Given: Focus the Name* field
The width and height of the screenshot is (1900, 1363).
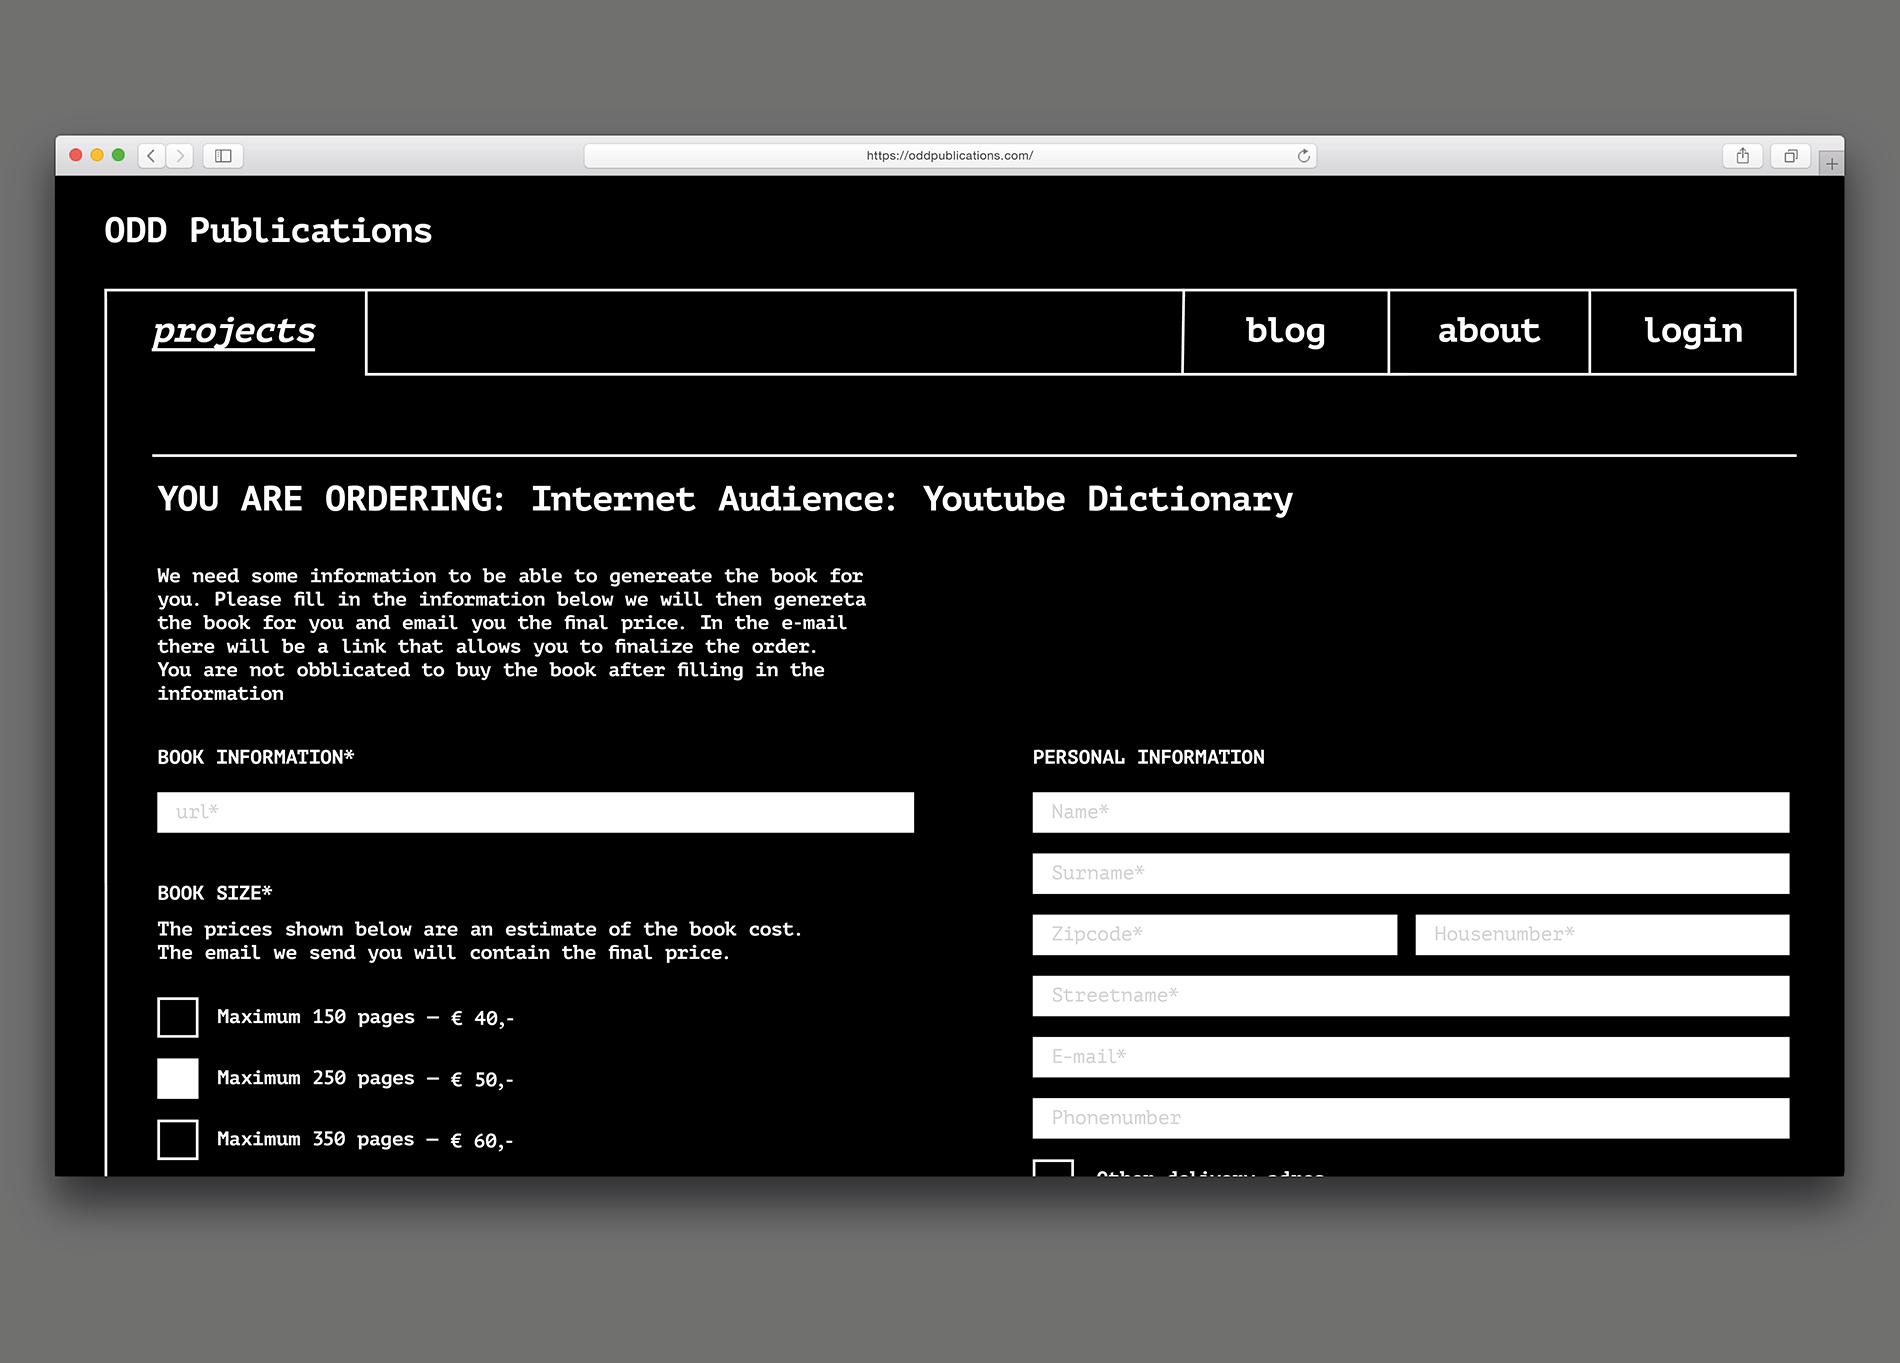Looking at the screenshot, I should [x=1411, y=812].
